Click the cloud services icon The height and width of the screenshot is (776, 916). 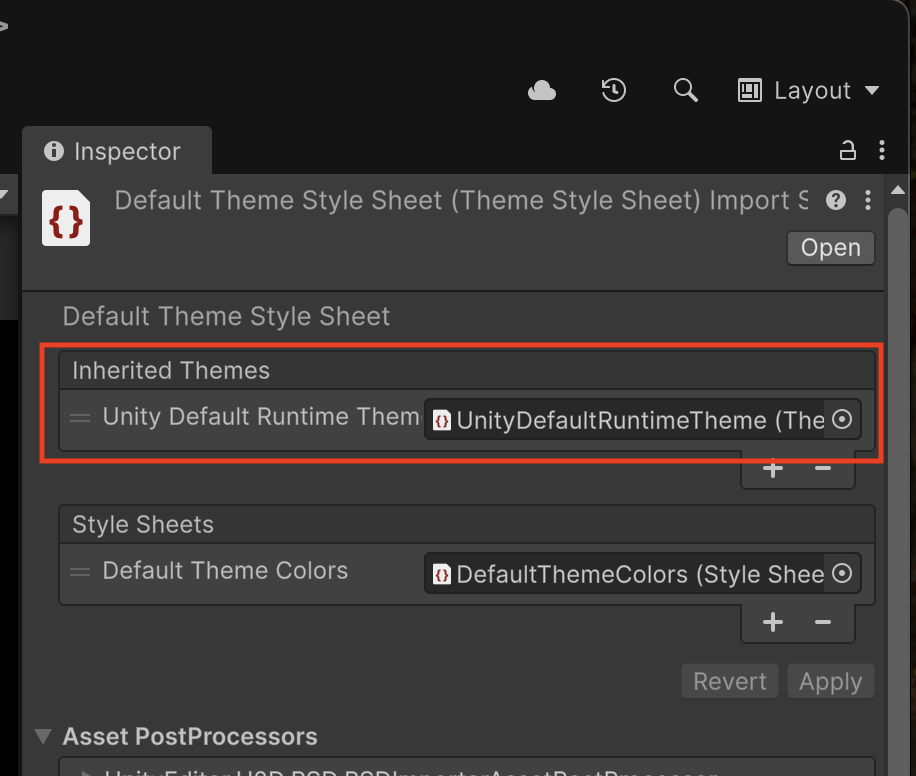[542, 91]
